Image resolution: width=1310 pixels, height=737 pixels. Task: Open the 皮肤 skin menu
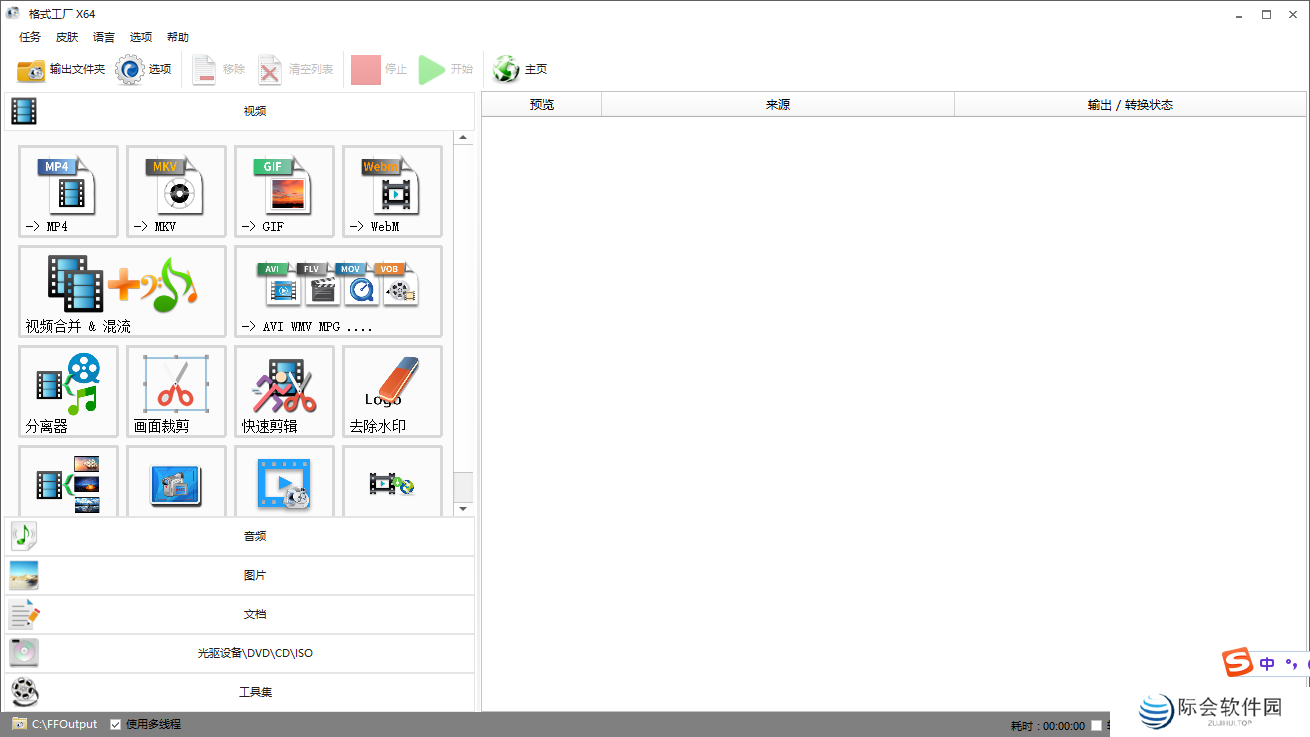[67, 37]
